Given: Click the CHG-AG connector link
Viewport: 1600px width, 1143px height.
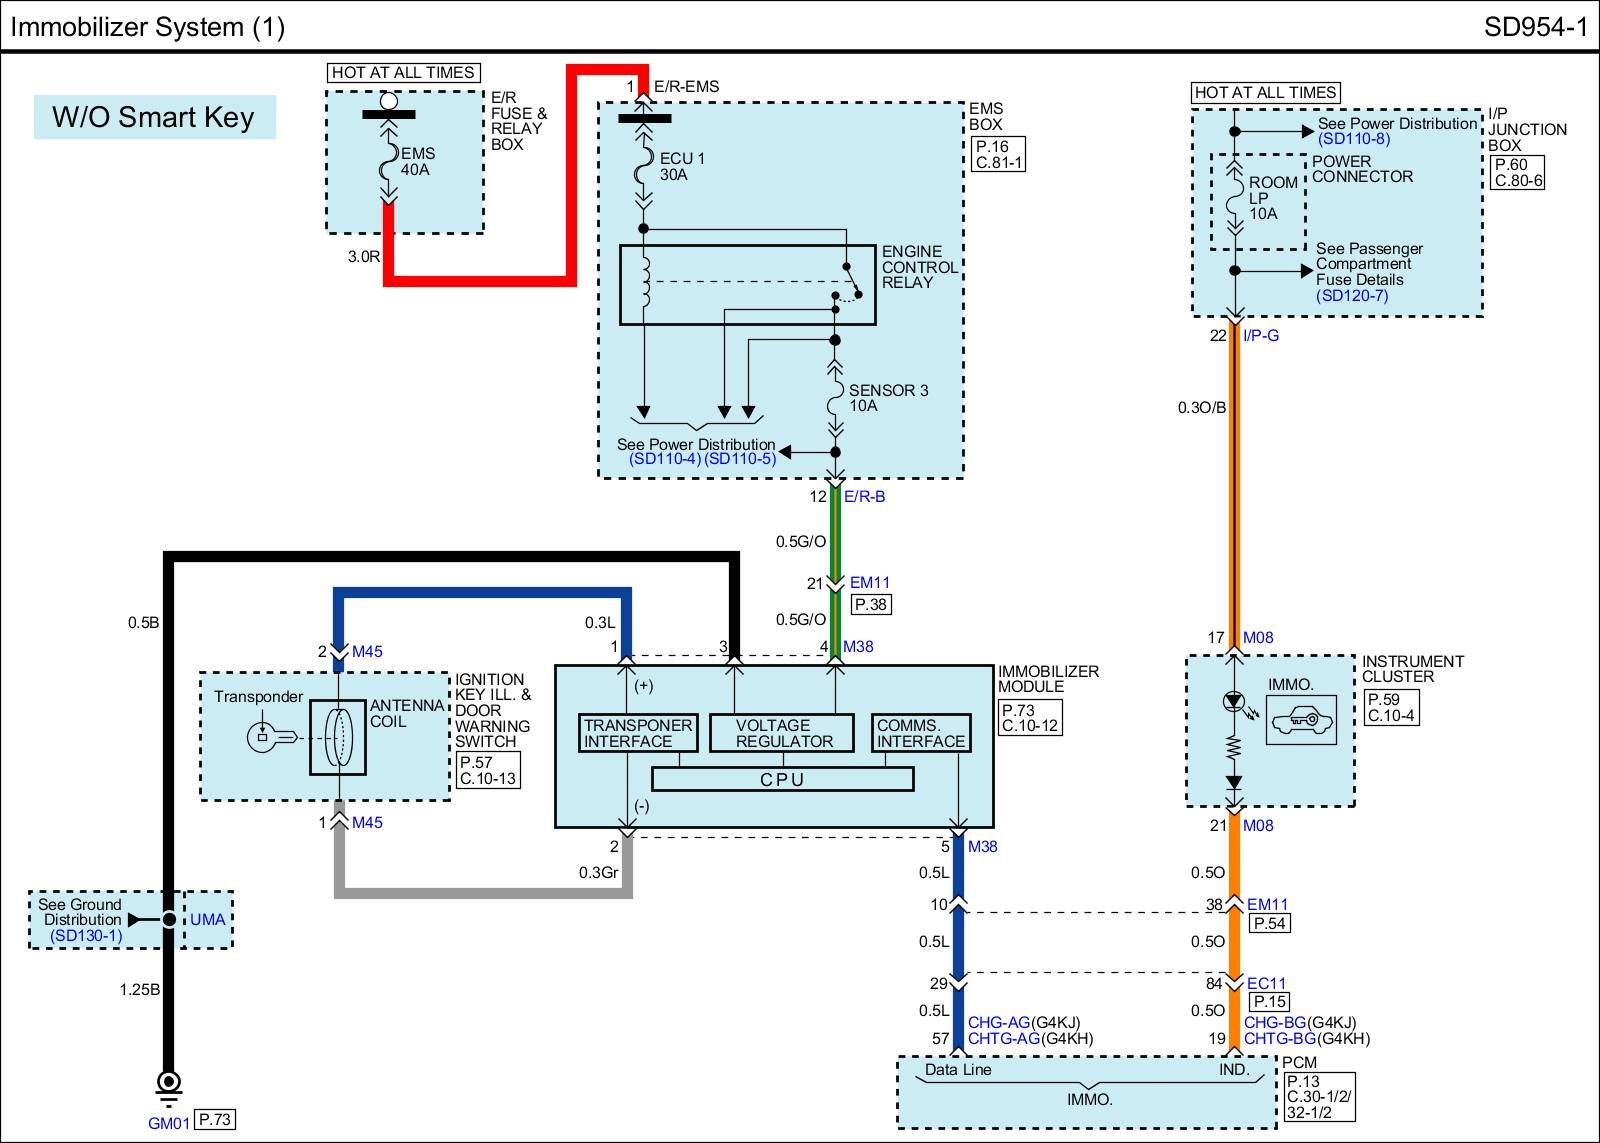Looking at the screenshot, I should pos(998,1023).
